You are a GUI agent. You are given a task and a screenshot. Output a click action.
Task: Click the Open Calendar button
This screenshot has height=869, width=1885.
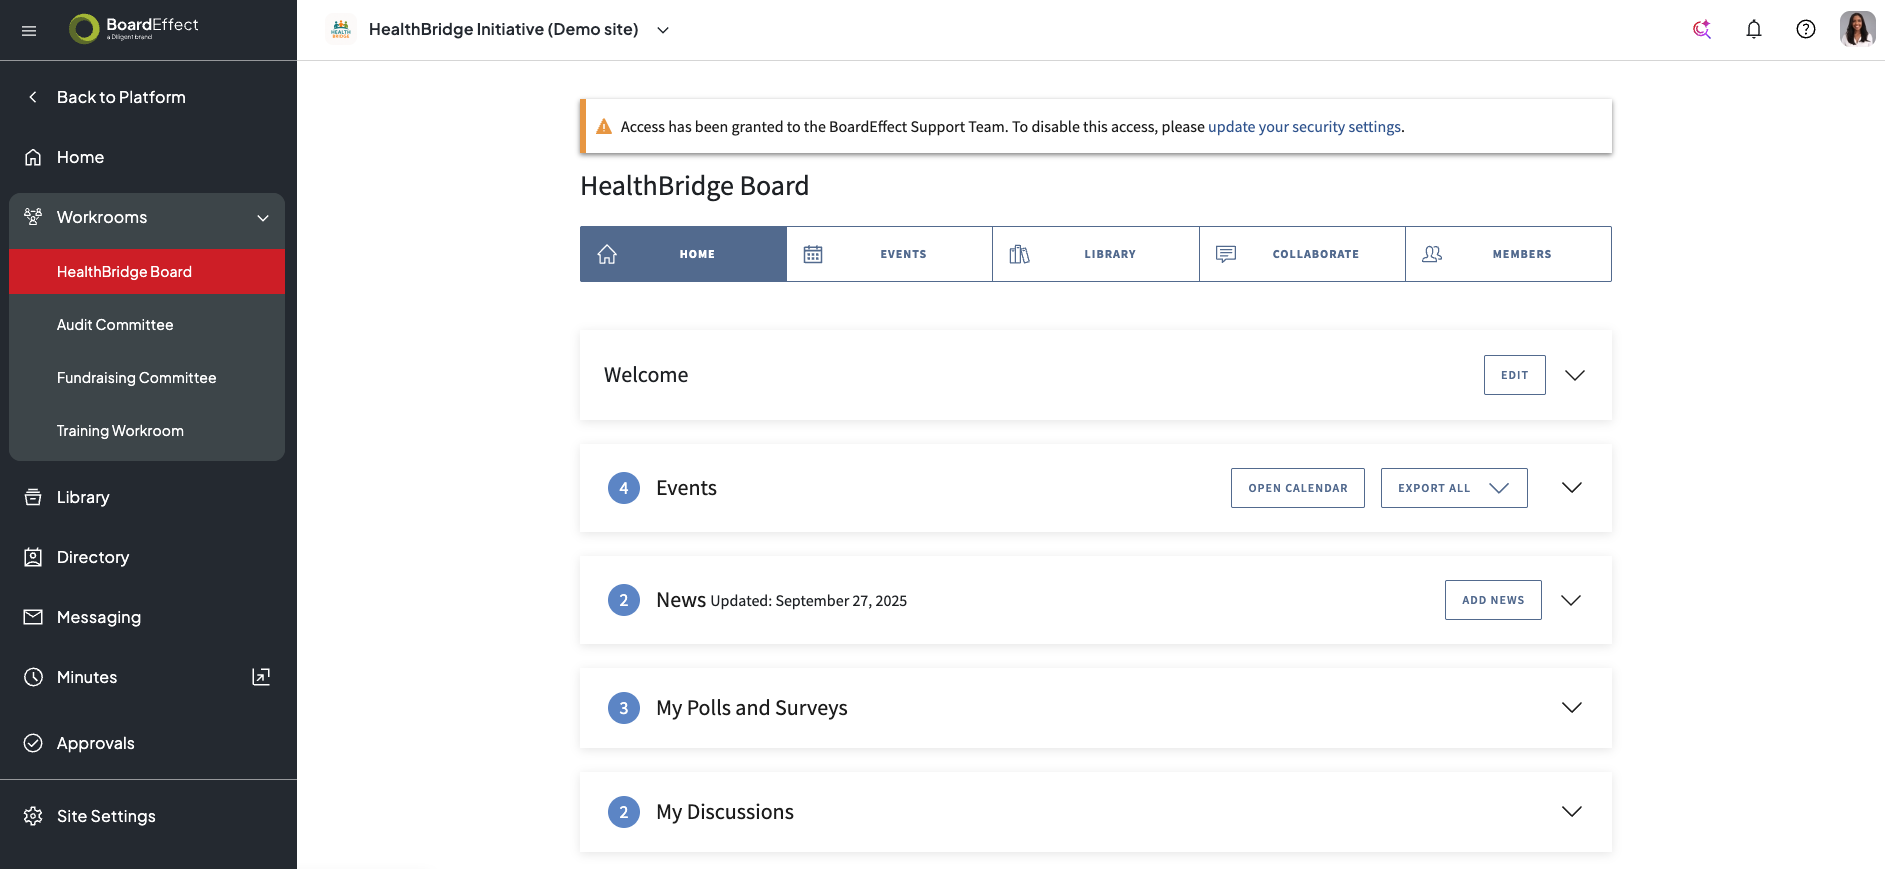click(x=1297, y=488)
